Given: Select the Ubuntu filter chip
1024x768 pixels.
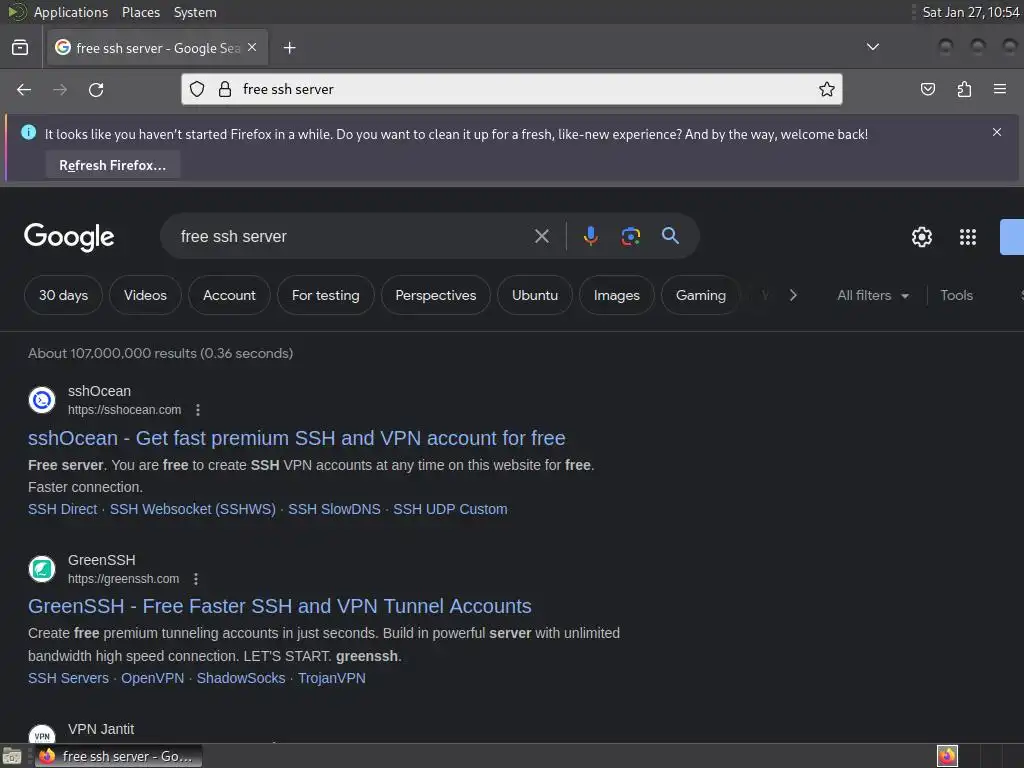Looking at the screenshot, I should [535, 295].
